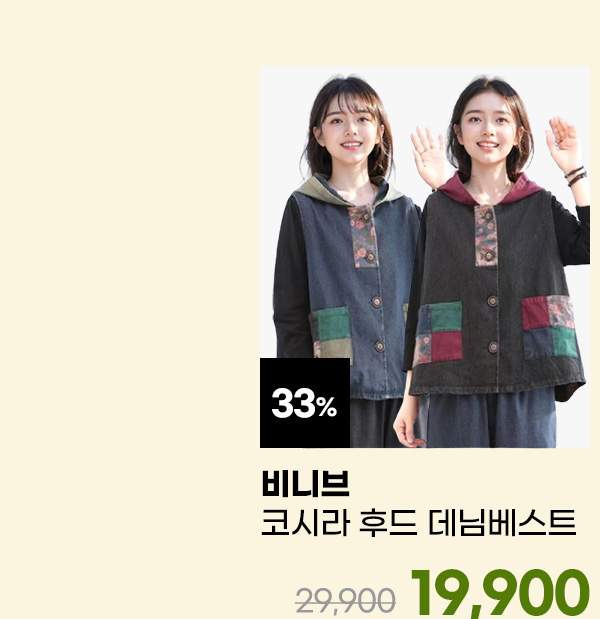Click the floral-trimmed pocket on the black vest

point(549,327)
